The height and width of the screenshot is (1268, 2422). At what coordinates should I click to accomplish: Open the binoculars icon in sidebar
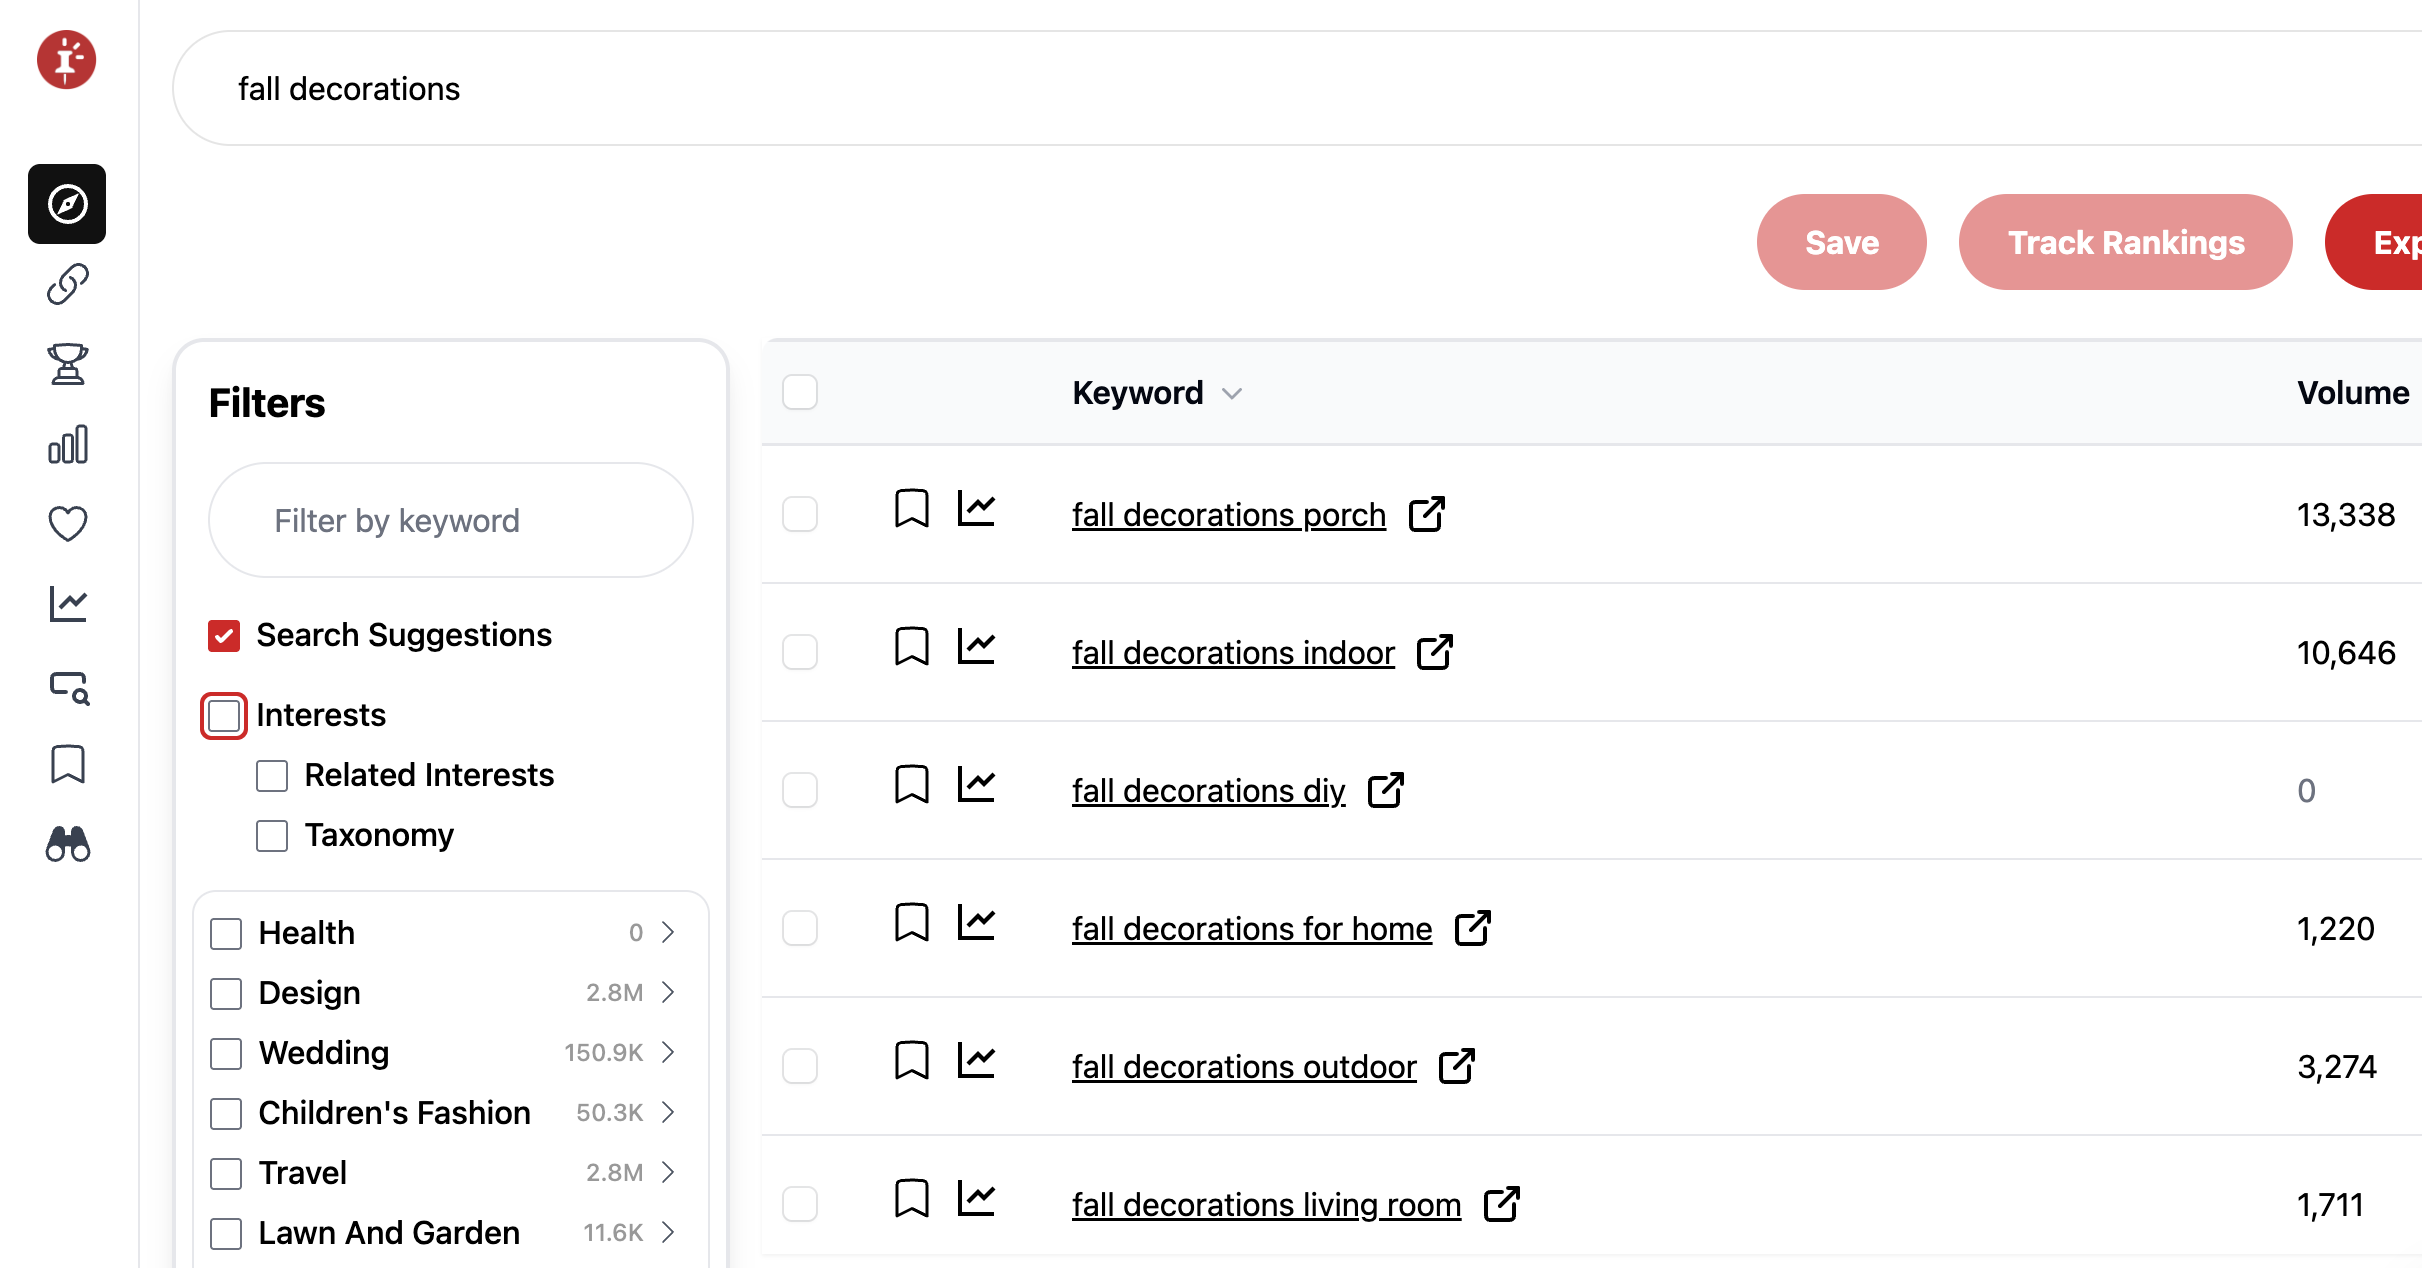pos(67,844)
